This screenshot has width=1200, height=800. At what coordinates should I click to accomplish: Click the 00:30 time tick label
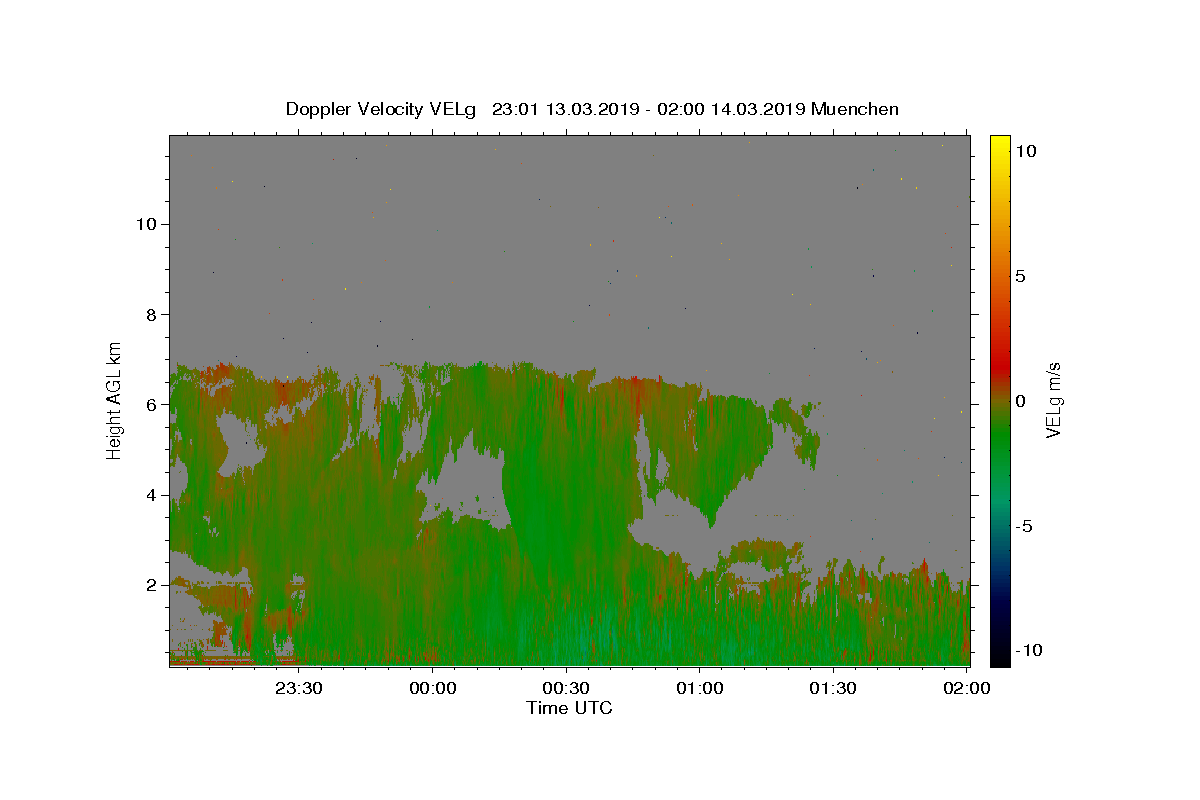566,688
